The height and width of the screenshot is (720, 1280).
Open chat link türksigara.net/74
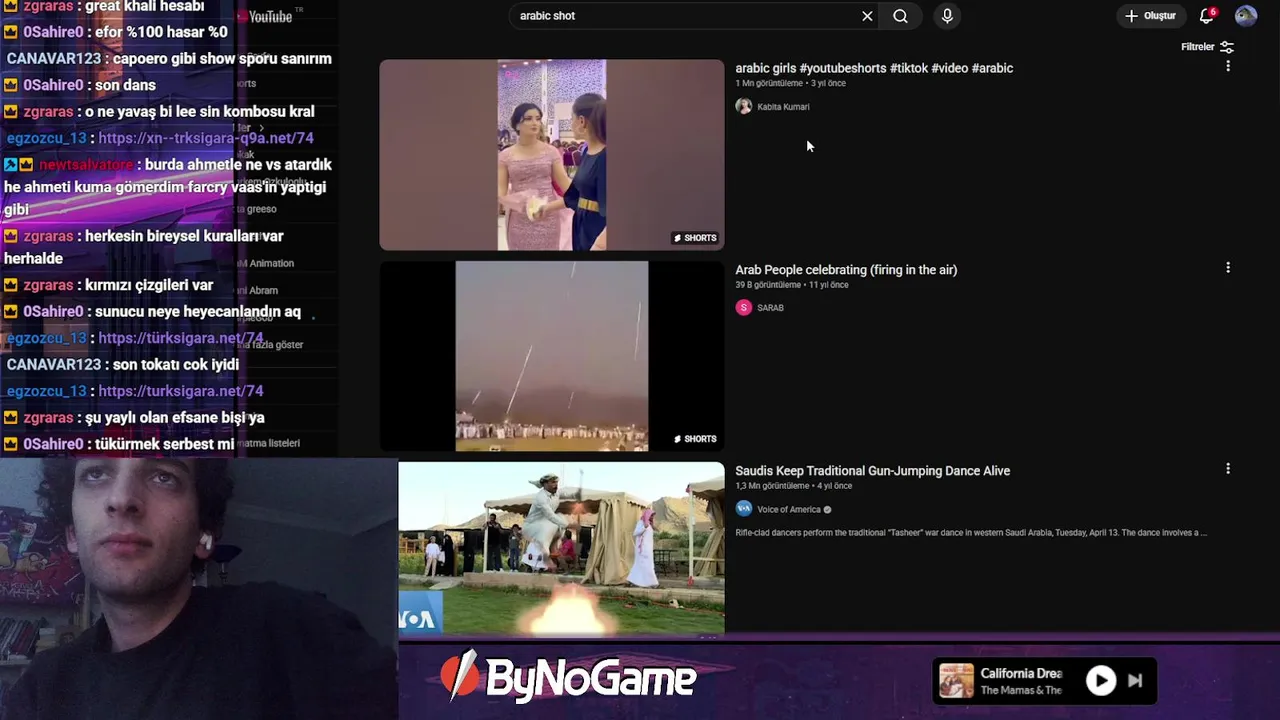point(181,338)
